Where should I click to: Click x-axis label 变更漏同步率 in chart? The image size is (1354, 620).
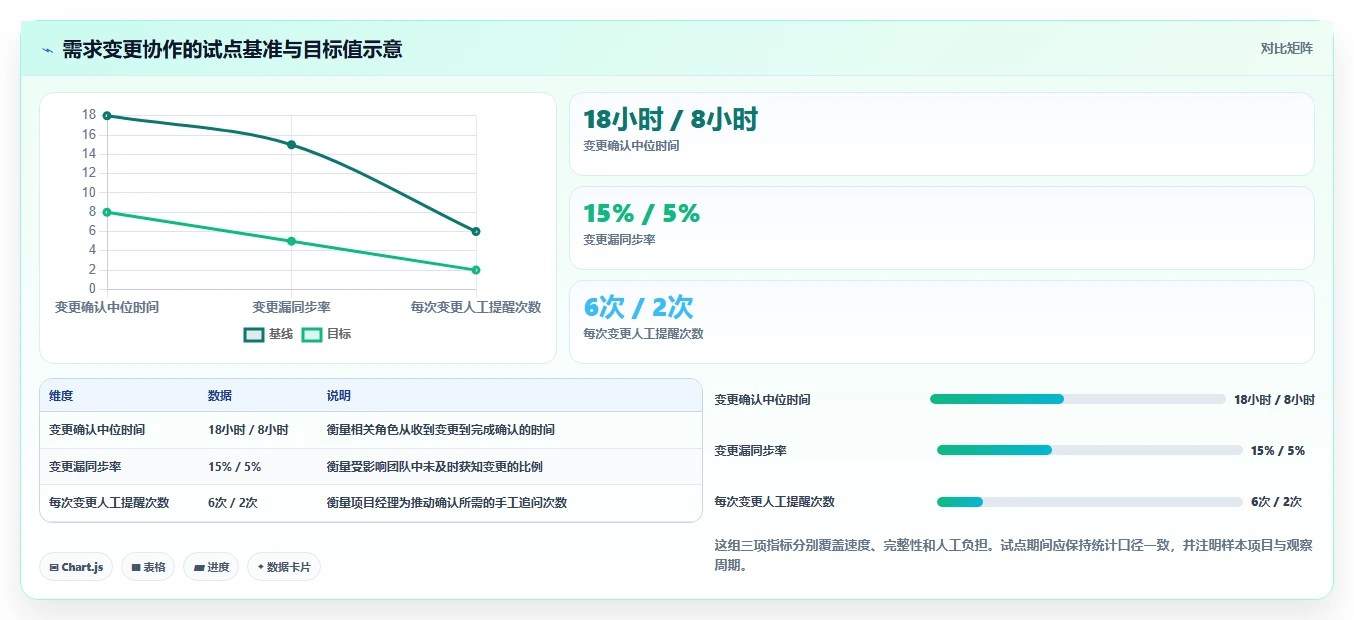click(x=291, y=307)
